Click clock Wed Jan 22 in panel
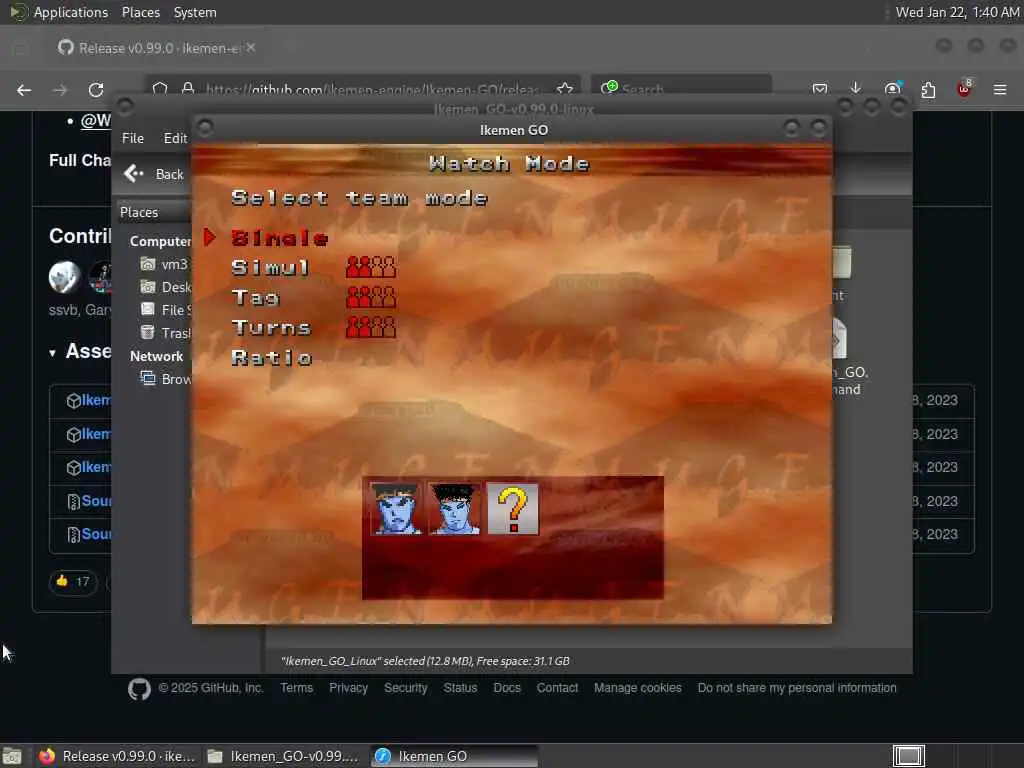This screenshot has height=768, width=1024. (x=957, y=12)
